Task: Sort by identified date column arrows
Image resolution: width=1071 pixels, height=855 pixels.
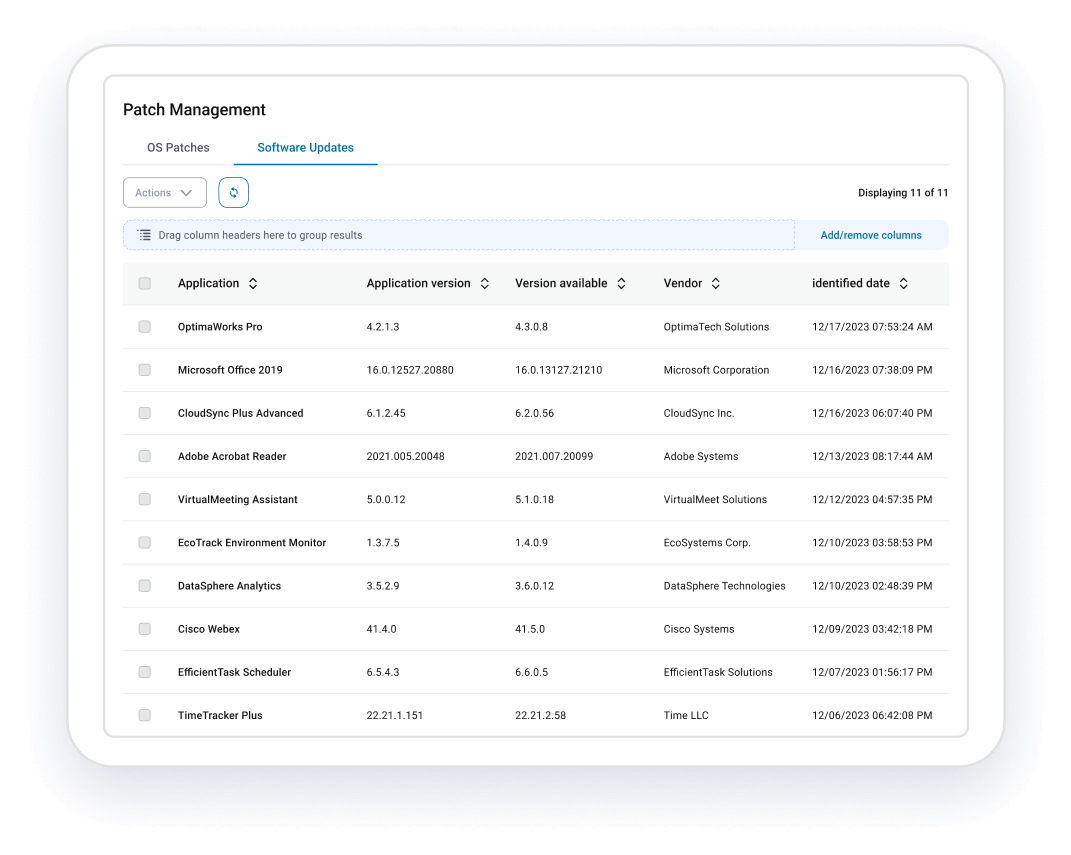Action: point(903,284)
